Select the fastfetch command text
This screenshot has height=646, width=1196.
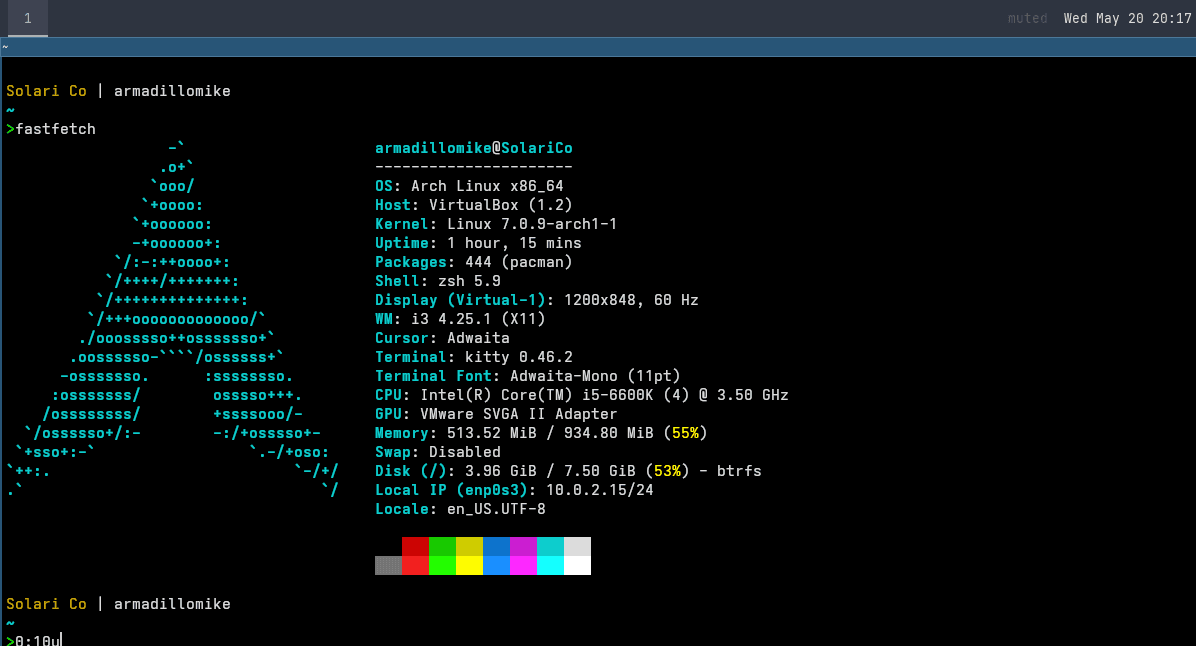pyautogui.click(x=56, y=129)
